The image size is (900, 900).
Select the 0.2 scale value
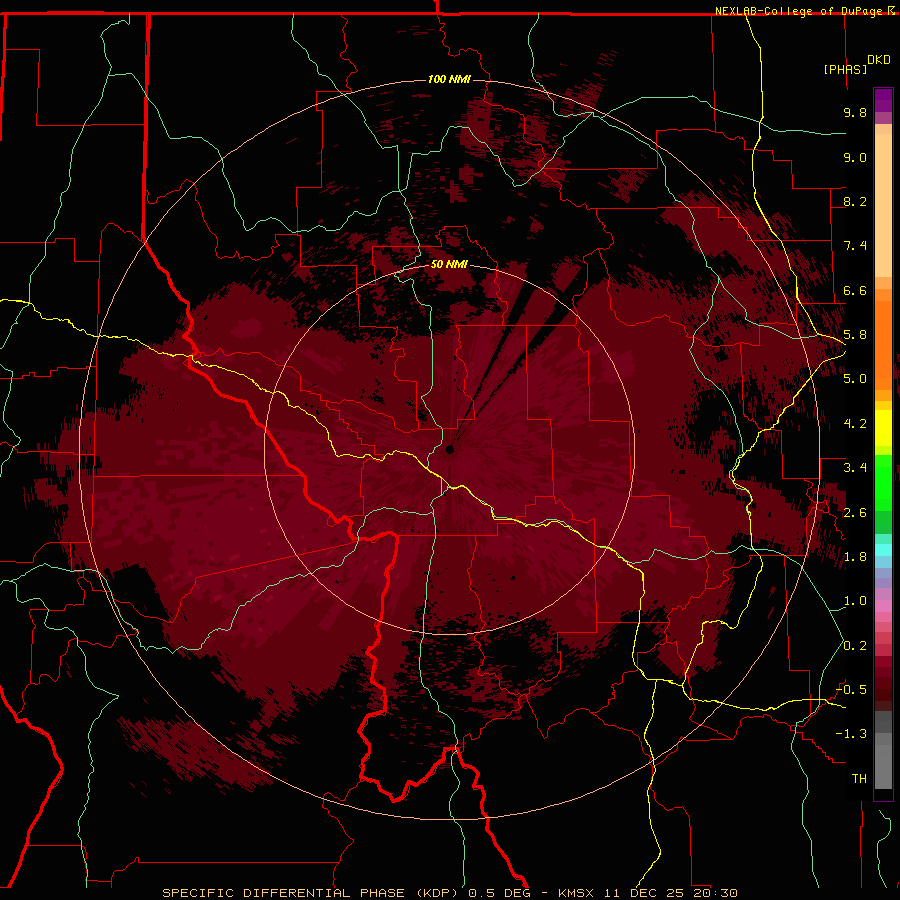855,646
